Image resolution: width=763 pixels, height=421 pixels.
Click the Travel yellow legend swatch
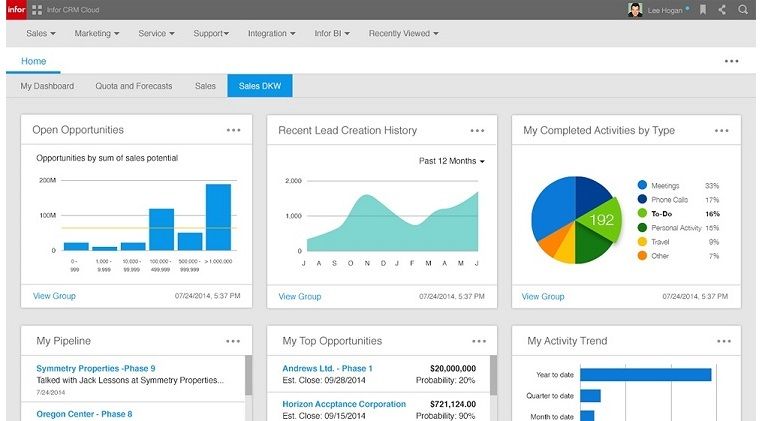pos(642,241)
